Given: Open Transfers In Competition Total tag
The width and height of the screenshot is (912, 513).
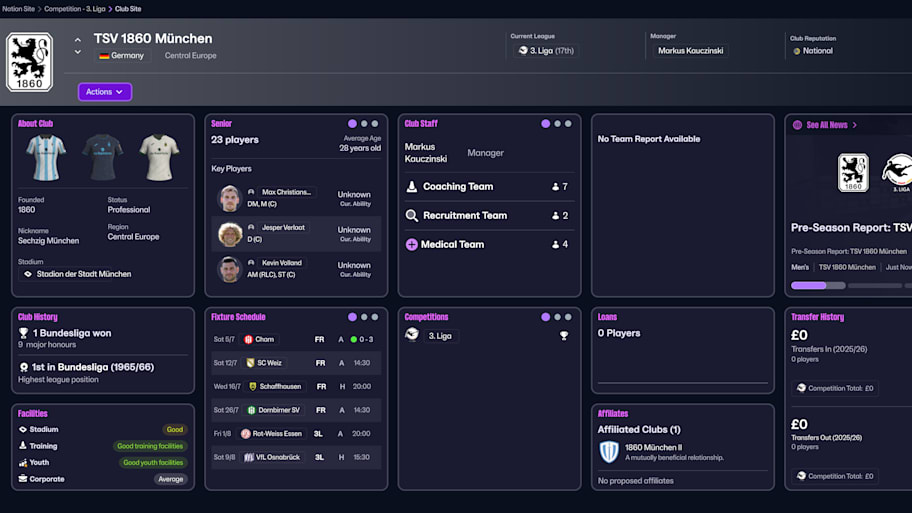Looking at the screenshot, I should 835,388.
